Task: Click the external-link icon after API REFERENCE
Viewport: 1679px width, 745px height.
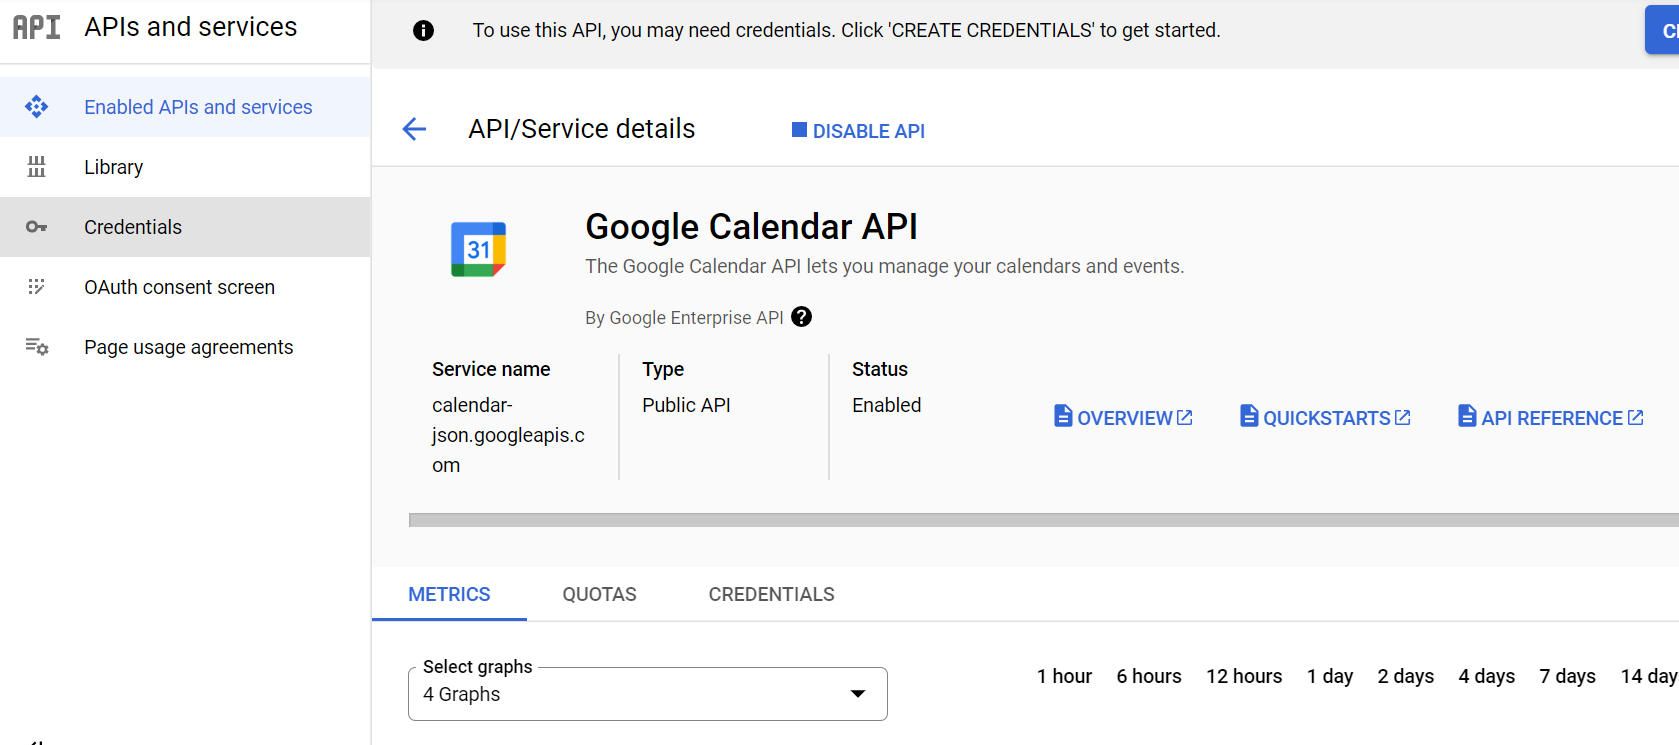Action: 1636,417
